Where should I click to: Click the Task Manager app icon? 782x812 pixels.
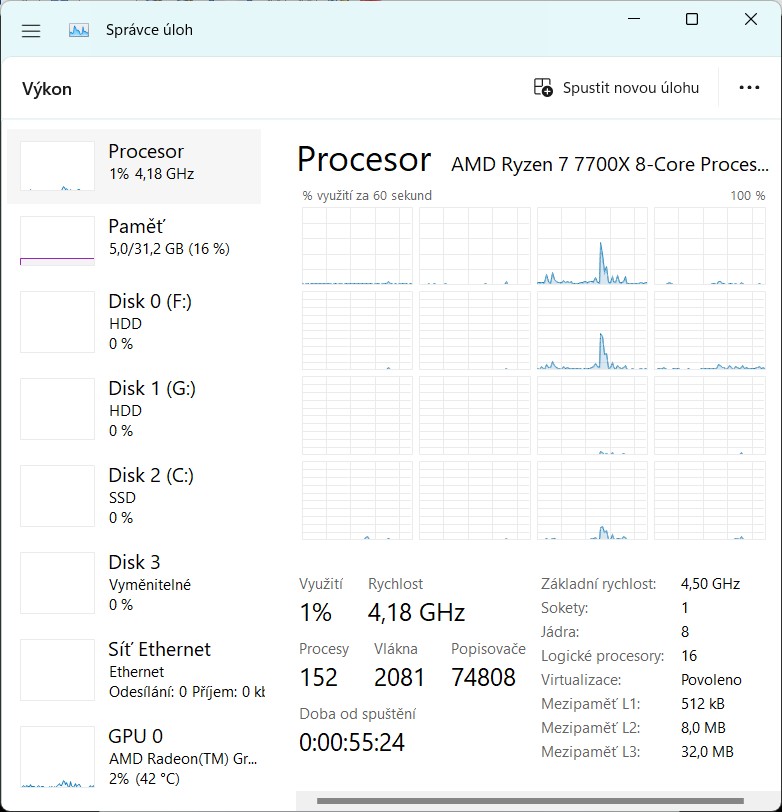coord(79,30)
